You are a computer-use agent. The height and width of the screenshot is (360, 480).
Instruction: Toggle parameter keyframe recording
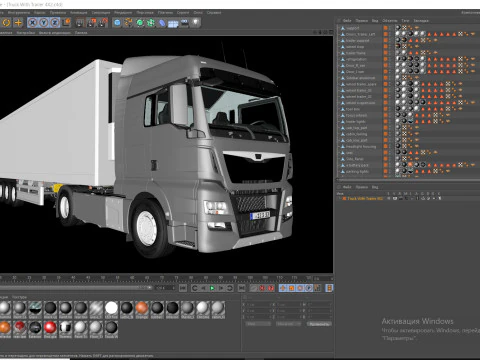tap(309, 288)
